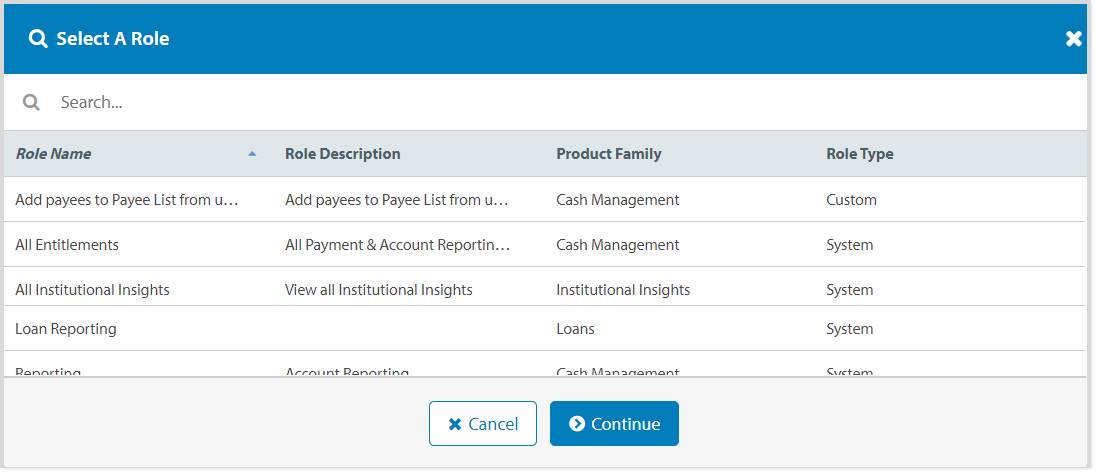Viewport: 1097px width, 474px height.
Task: Click the Search input field
Action: click(x=400, y=102)
